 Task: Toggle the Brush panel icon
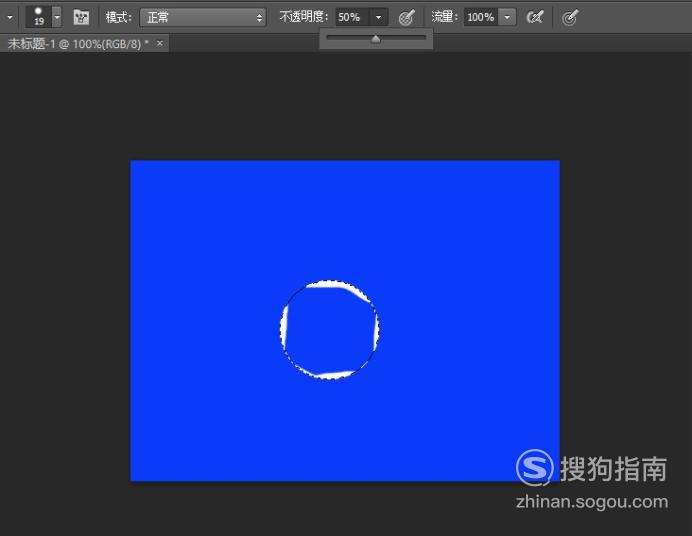81,17
